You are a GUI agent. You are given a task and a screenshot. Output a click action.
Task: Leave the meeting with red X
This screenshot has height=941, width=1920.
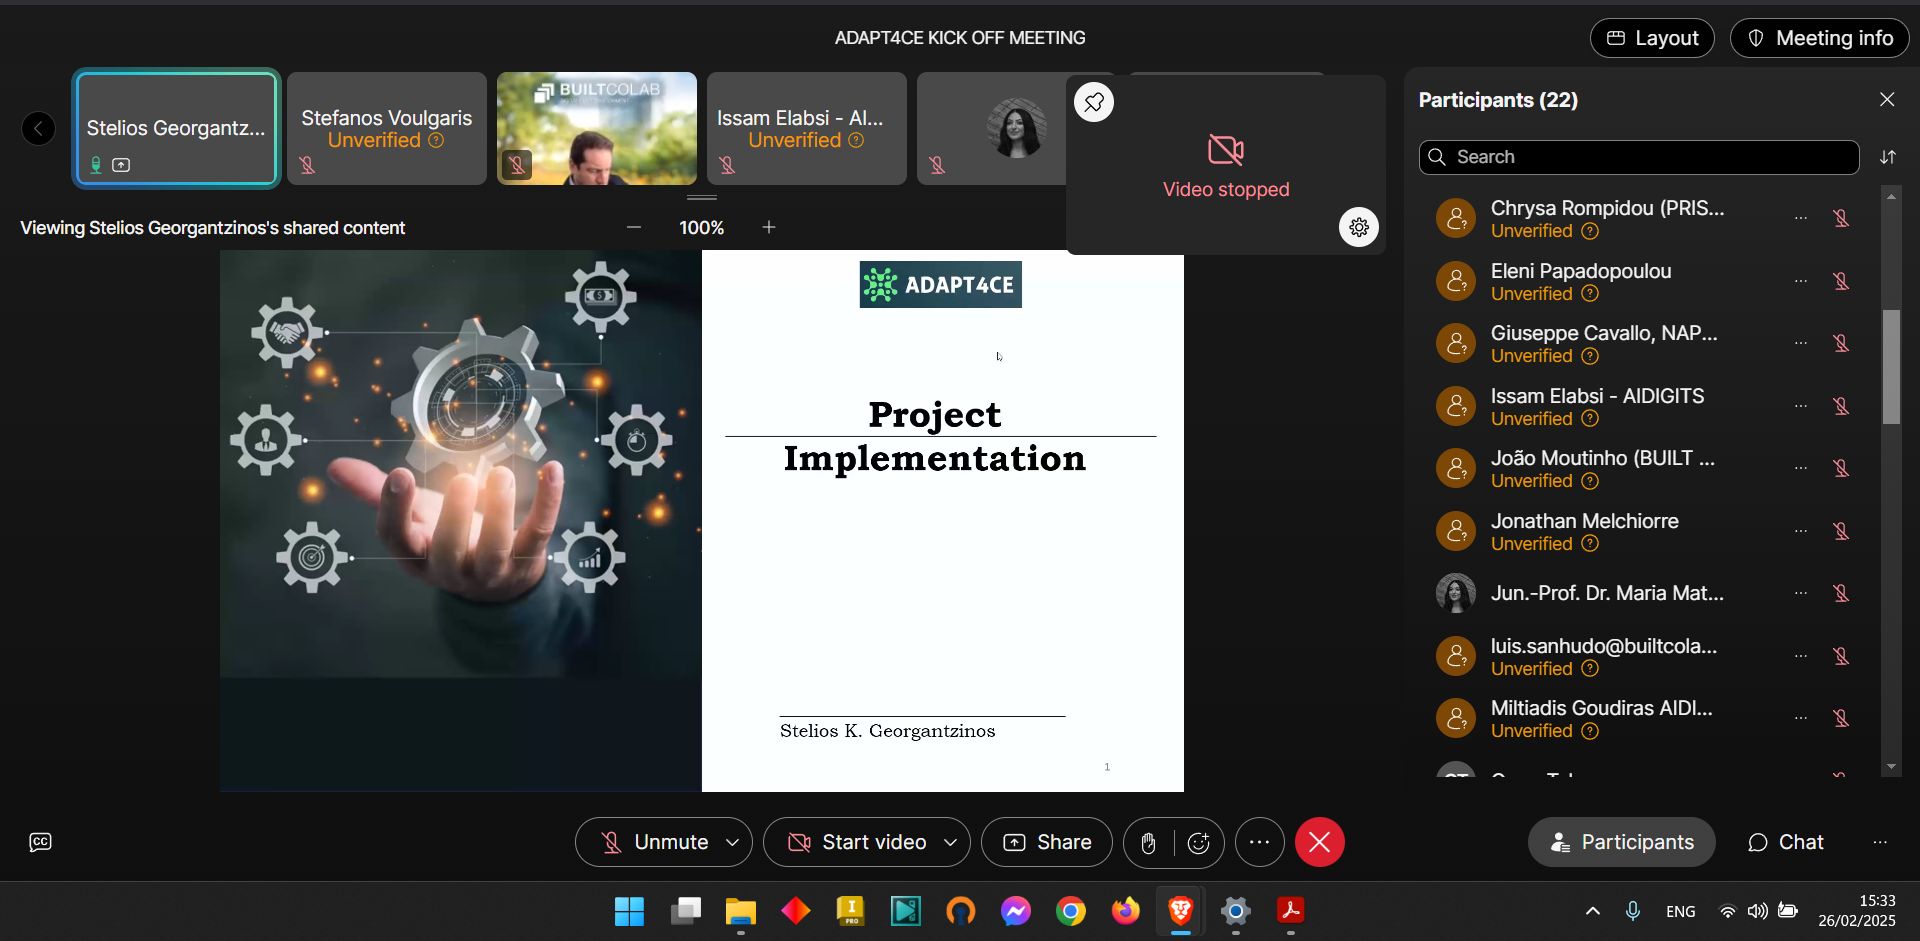(x=1319, y=842)
